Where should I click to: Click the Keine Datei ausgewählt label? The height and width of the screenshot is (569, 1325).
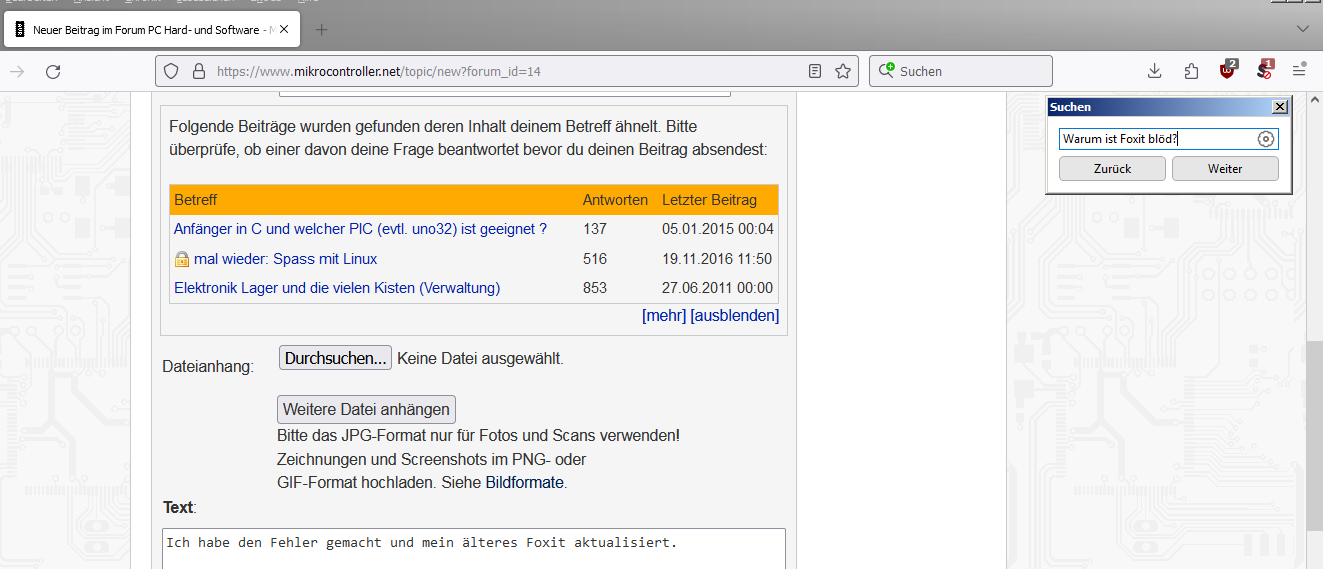480,358
